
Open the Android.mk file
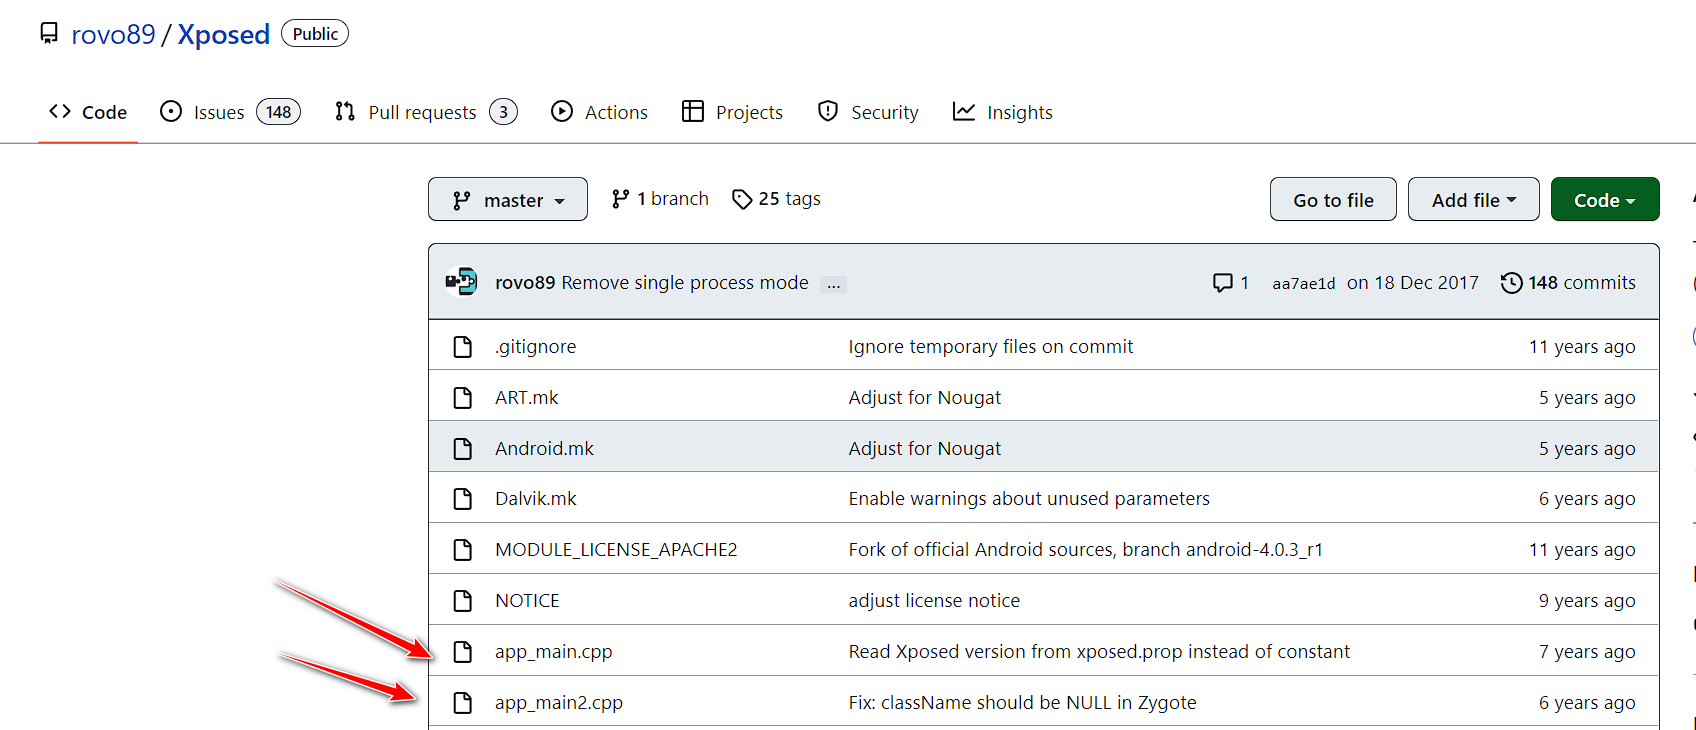(544, 449)
